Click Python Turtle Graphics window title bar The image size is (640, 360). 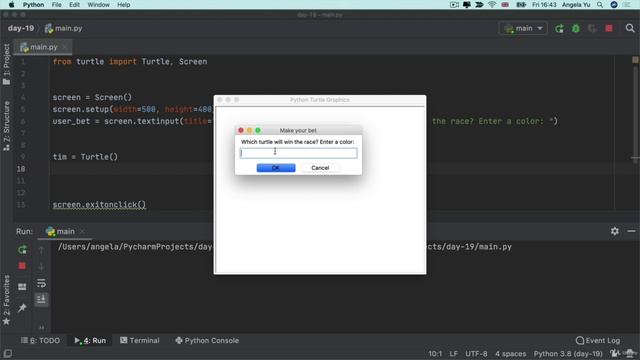click(320, 100)
